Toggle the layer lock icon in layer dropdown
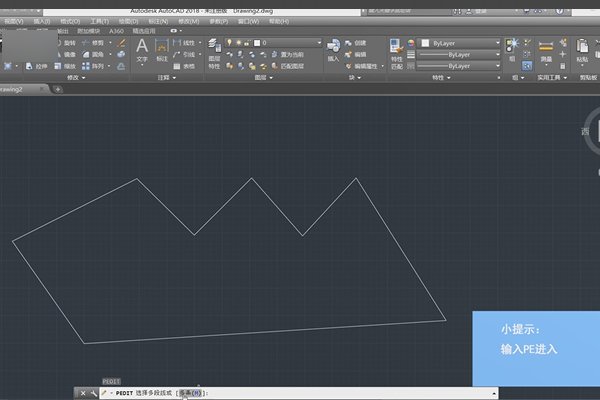 coord(247,43)
